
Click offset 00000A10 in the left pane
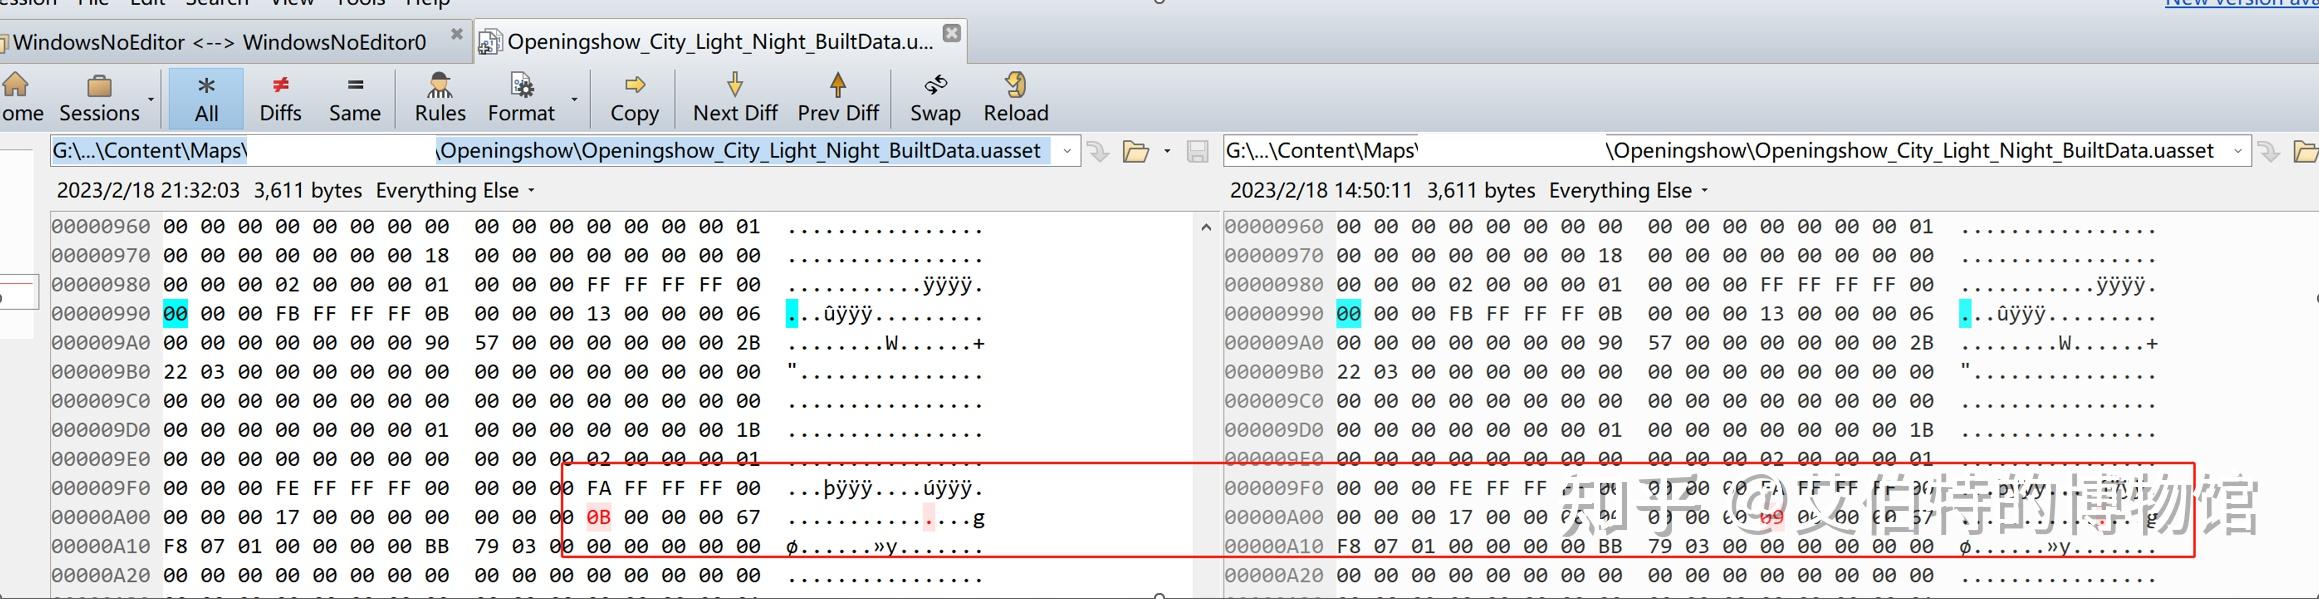click(x=101, y=547)
